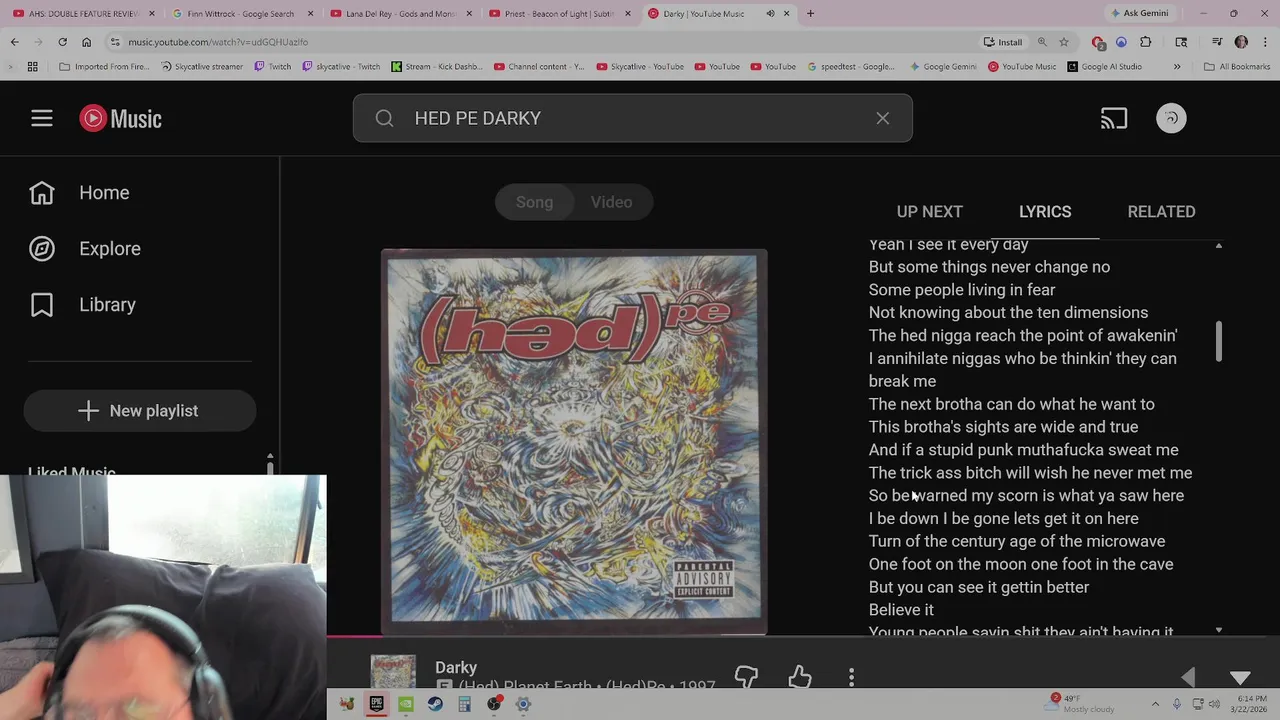This screenshot has width=1280, height=720.
Task: Like the song Darky
Action: [799, 678]
